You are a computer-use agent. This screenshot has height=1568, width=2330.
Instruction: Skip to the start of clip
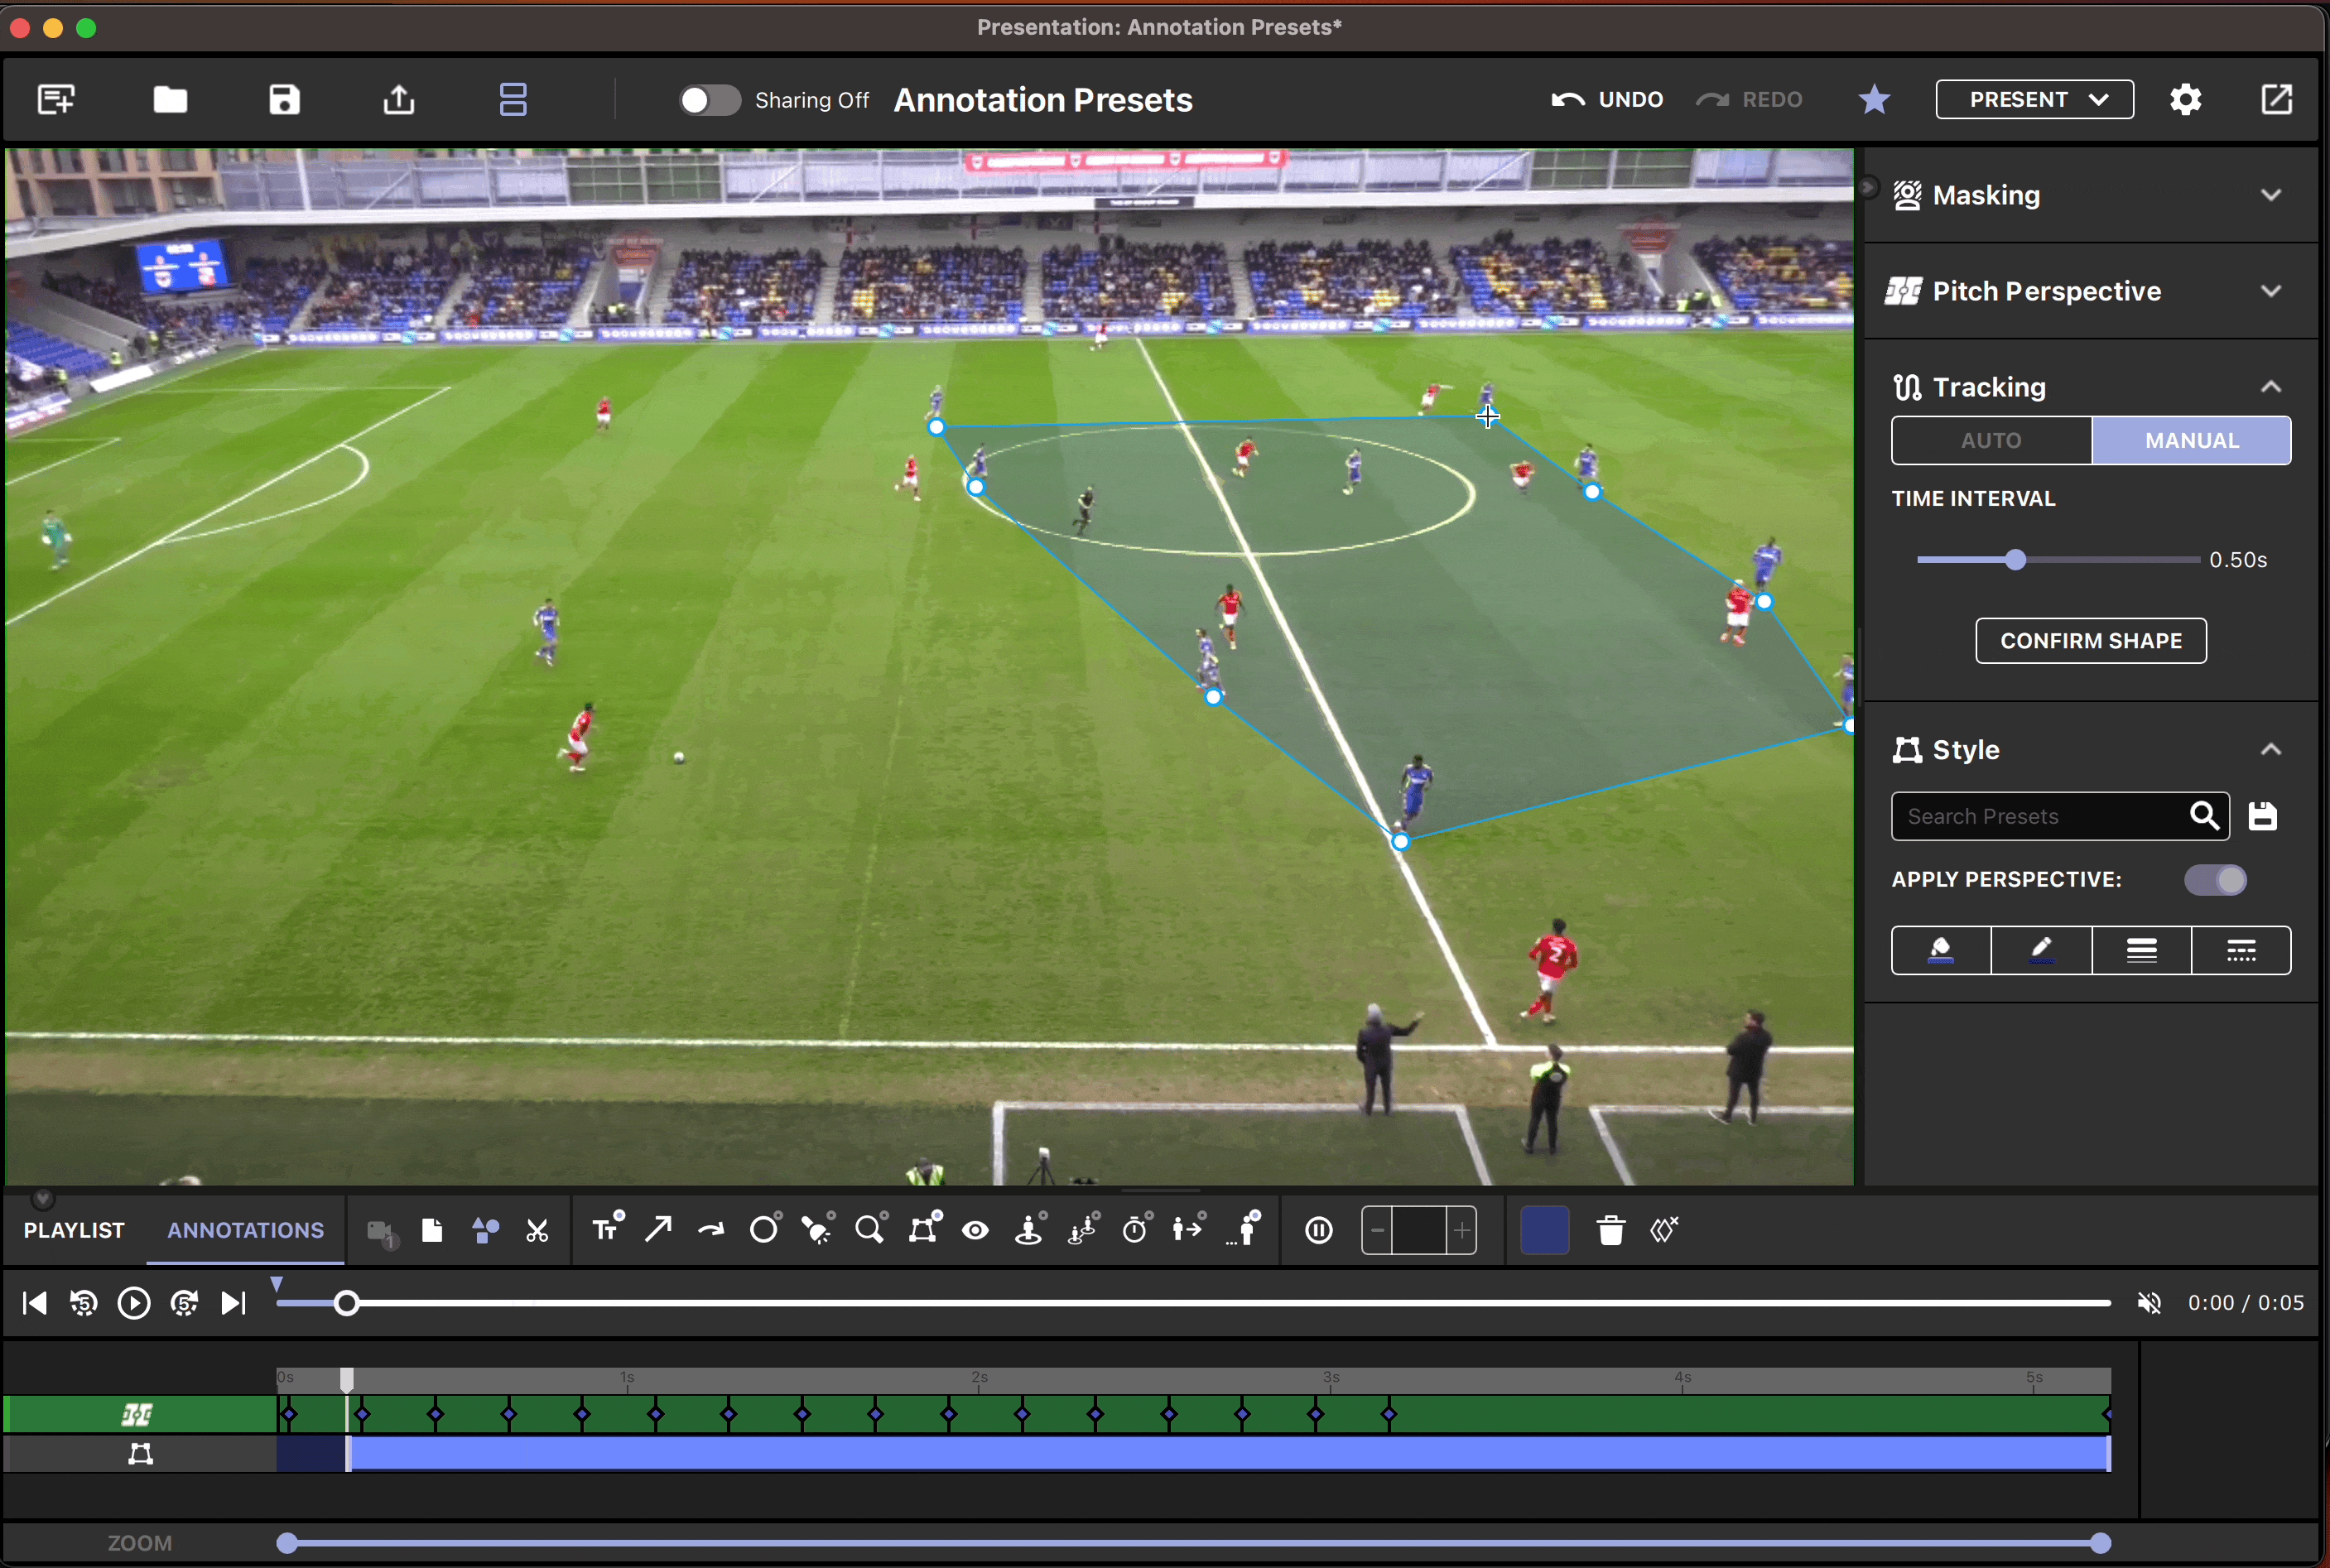[x=34, y=1302]
